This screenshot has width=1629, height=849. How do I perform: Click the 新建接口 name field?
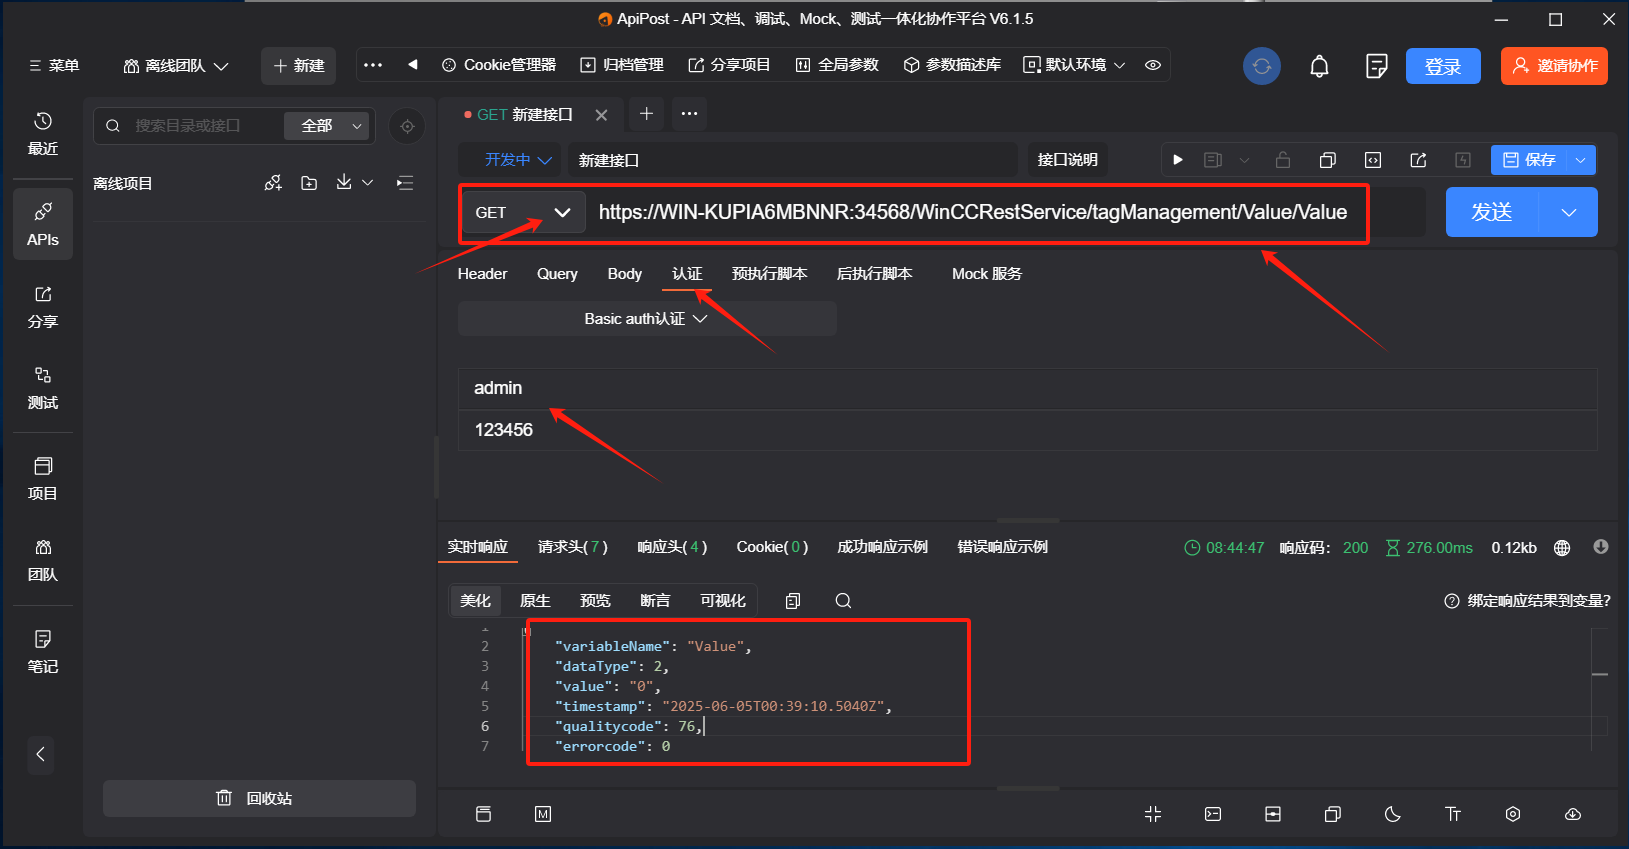(x=792, y=160)
